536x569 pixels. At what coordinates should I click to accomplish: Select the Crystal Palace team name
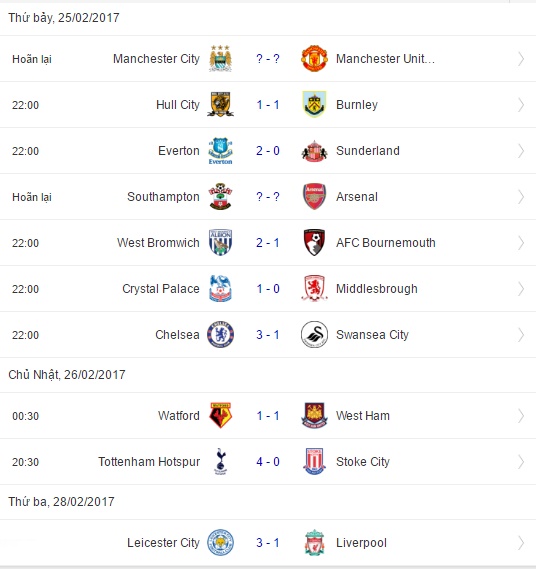(x=161, y=289)
